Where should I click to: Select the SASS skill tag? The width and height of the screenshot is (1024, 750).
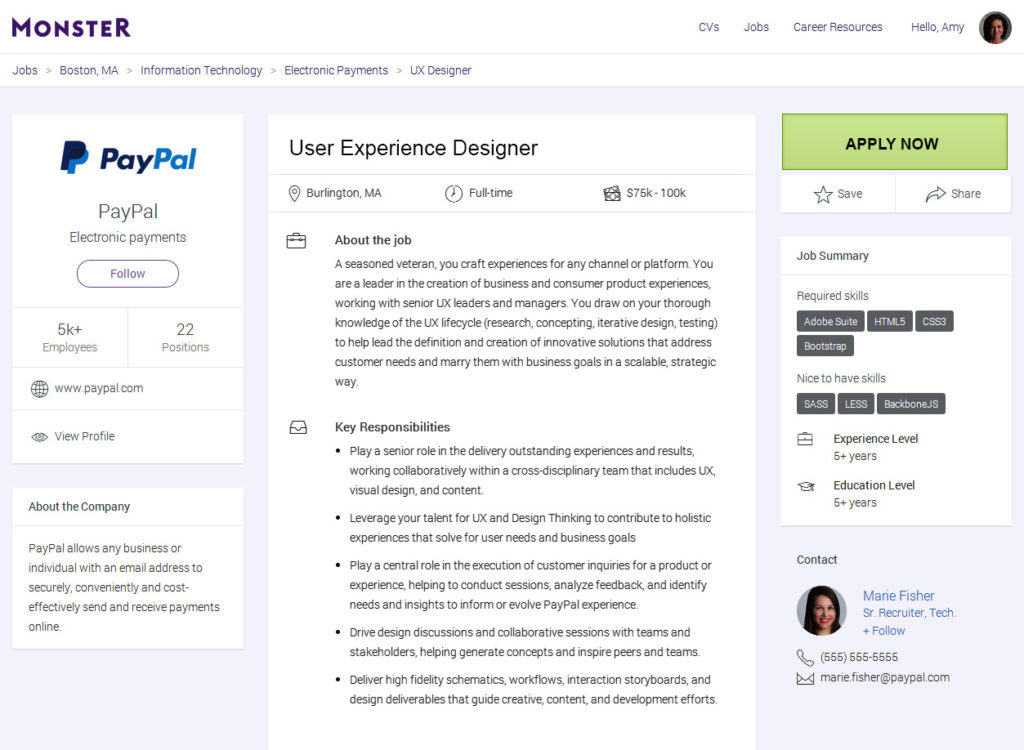point(816,404)
